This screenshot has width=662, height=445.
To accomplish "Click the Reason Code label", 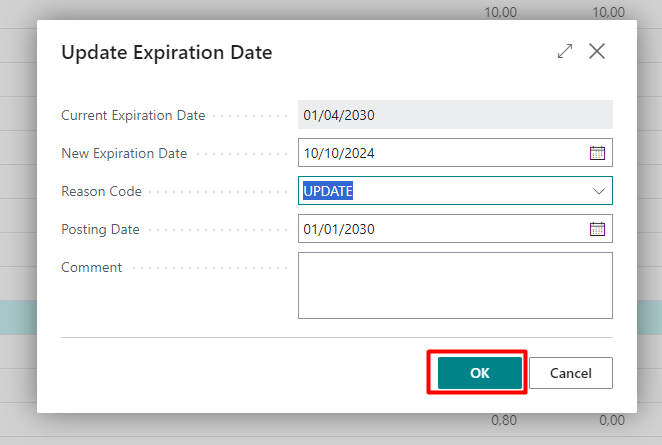I will (101, 191).
